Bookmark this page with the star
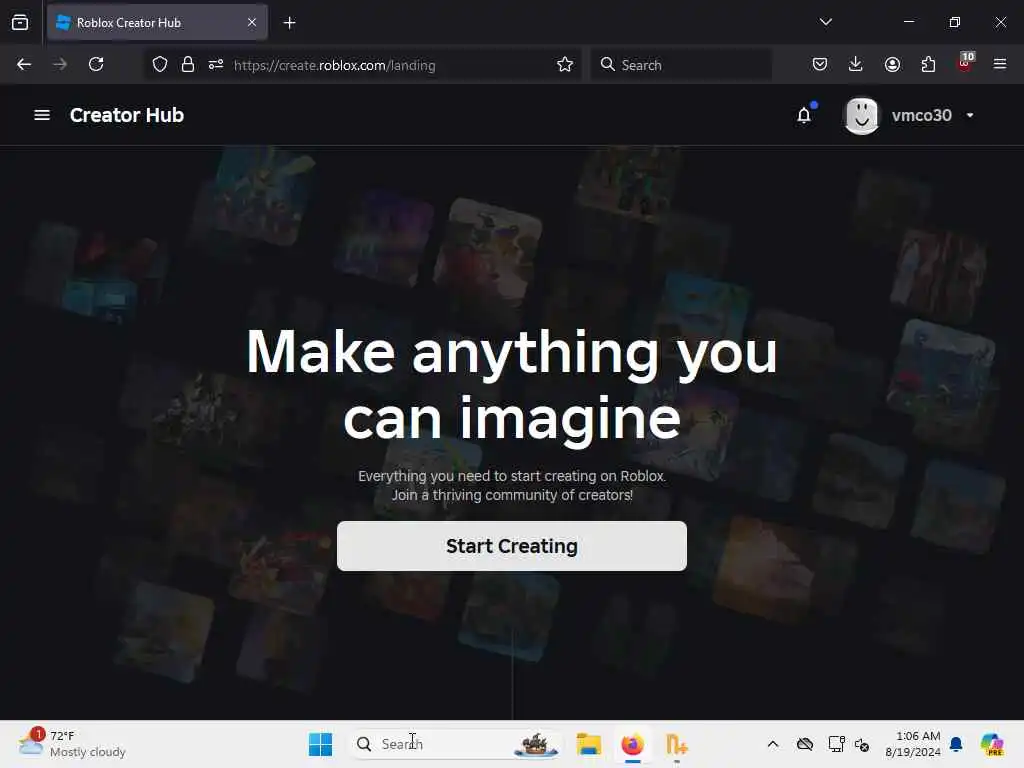 point(565,65)
